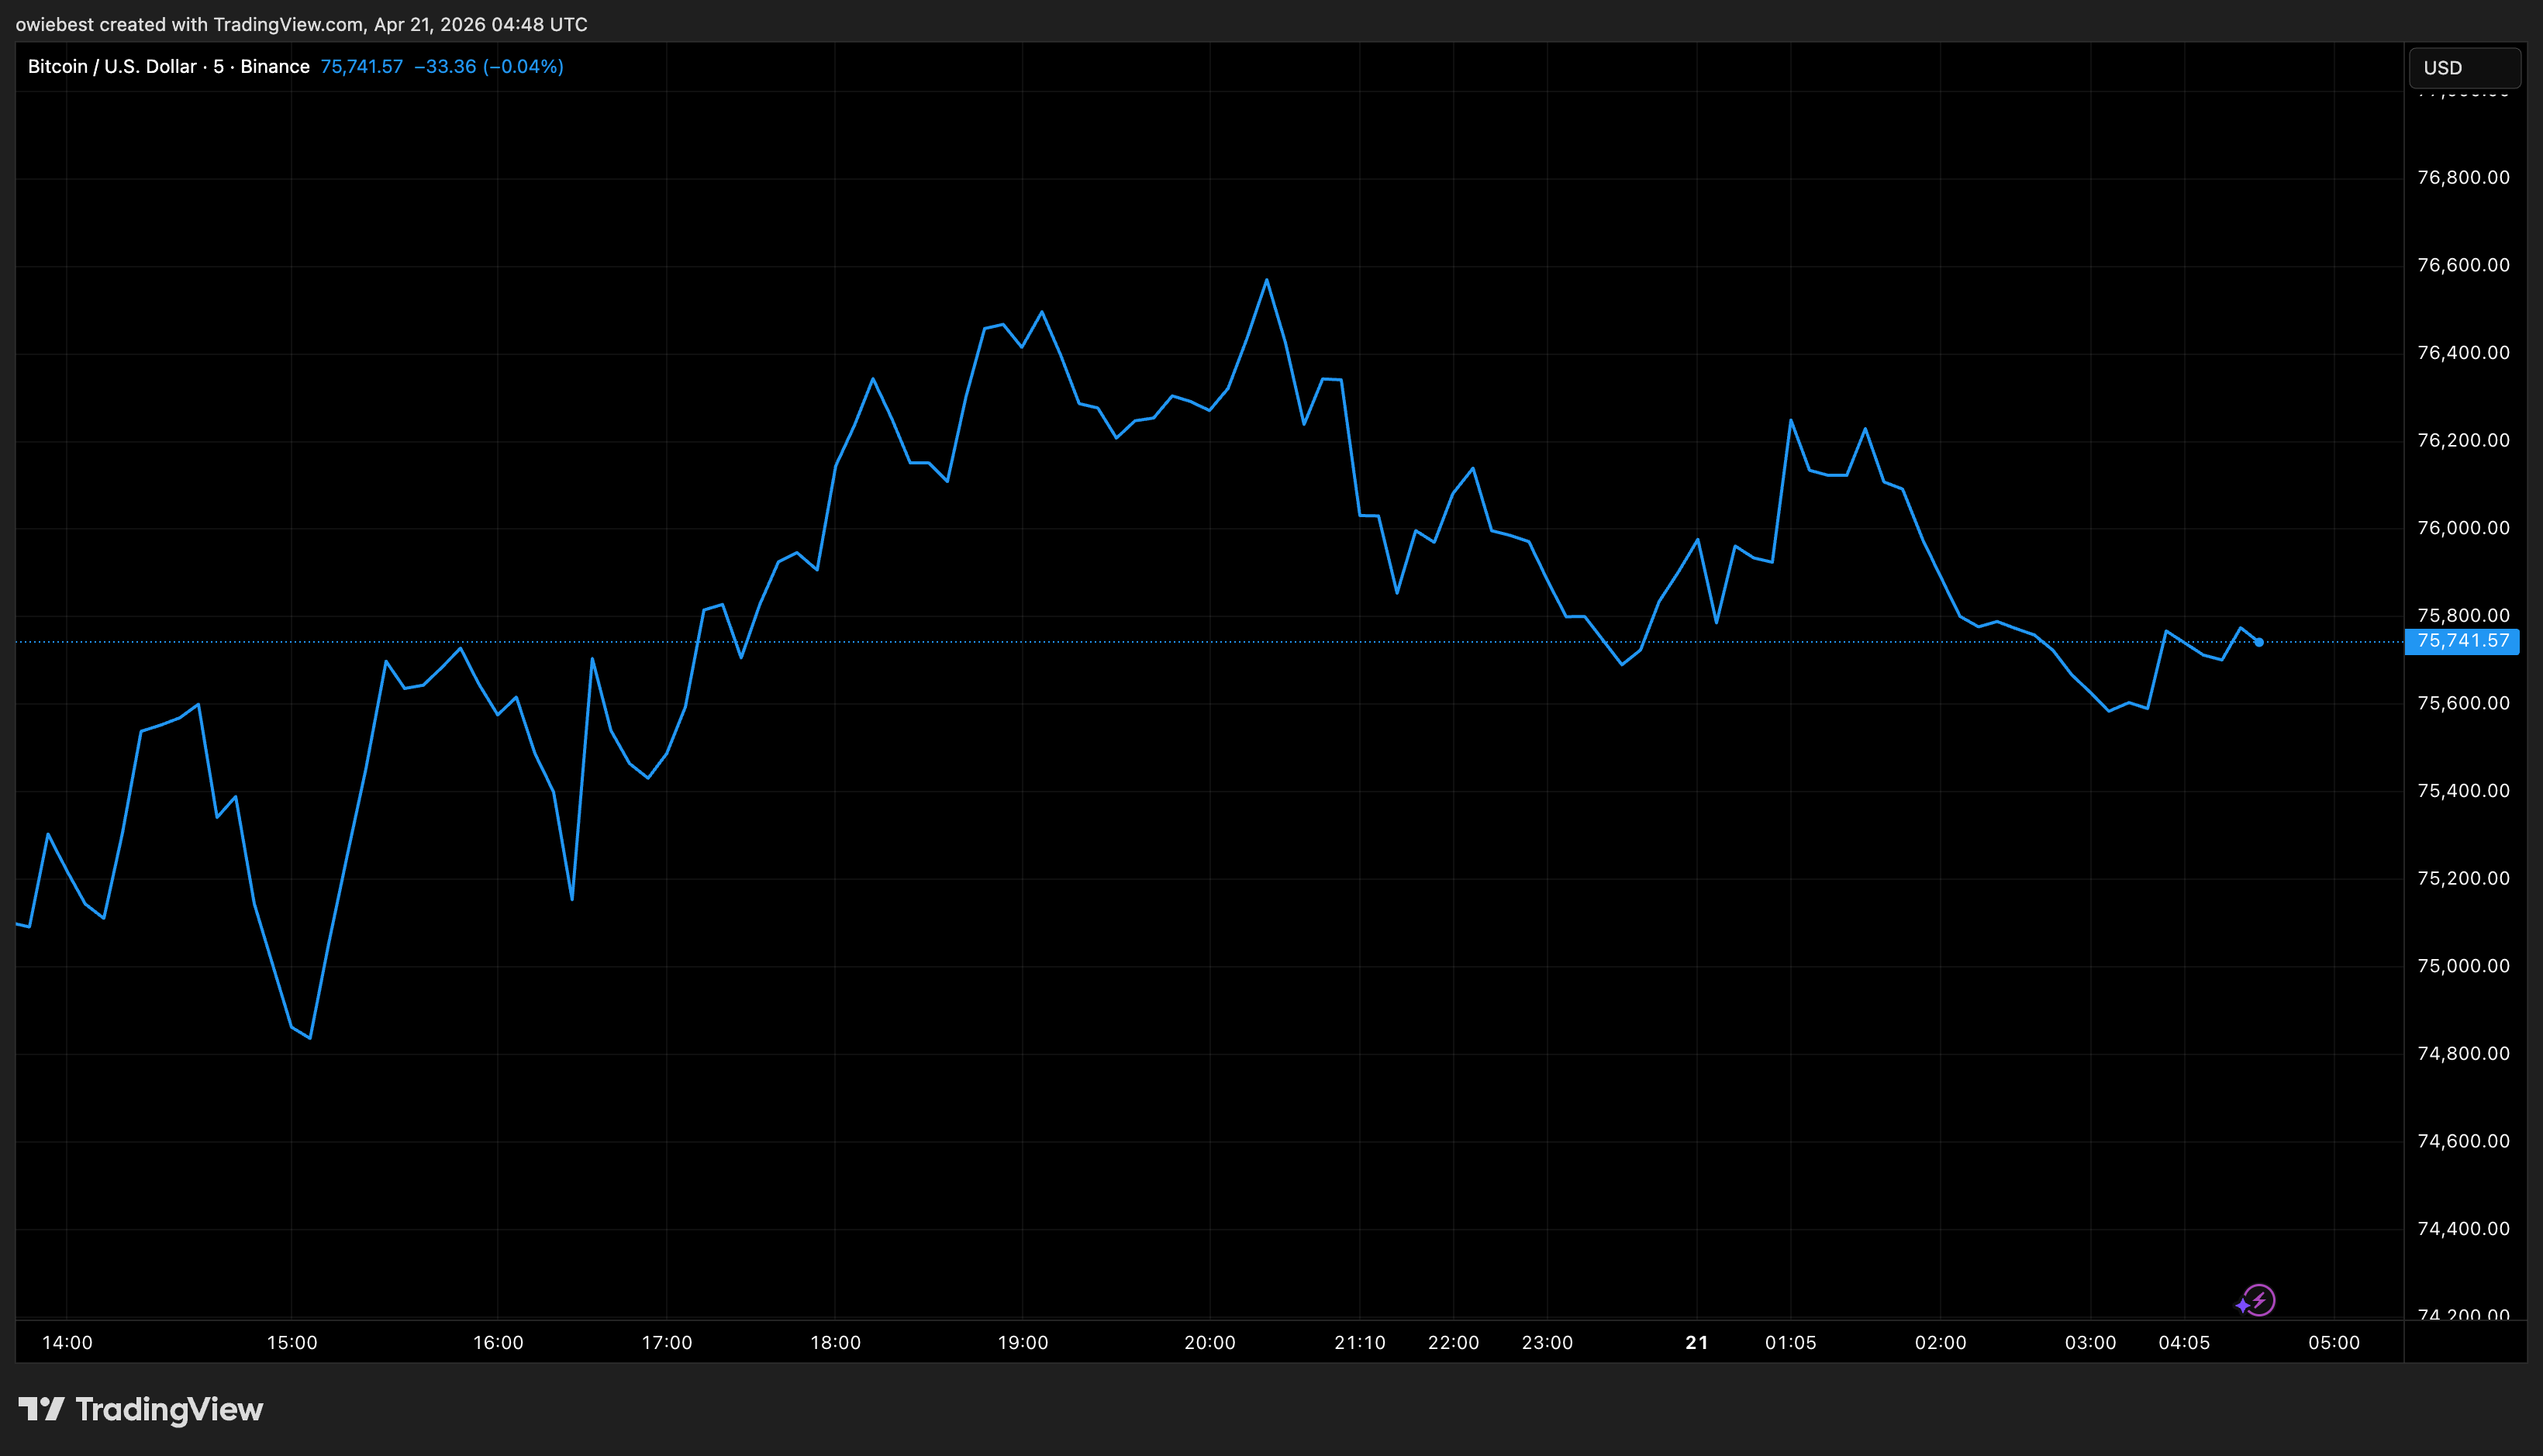
Task: Click the 76,800.00 label on the price scale
Action: pos(2465,177)
